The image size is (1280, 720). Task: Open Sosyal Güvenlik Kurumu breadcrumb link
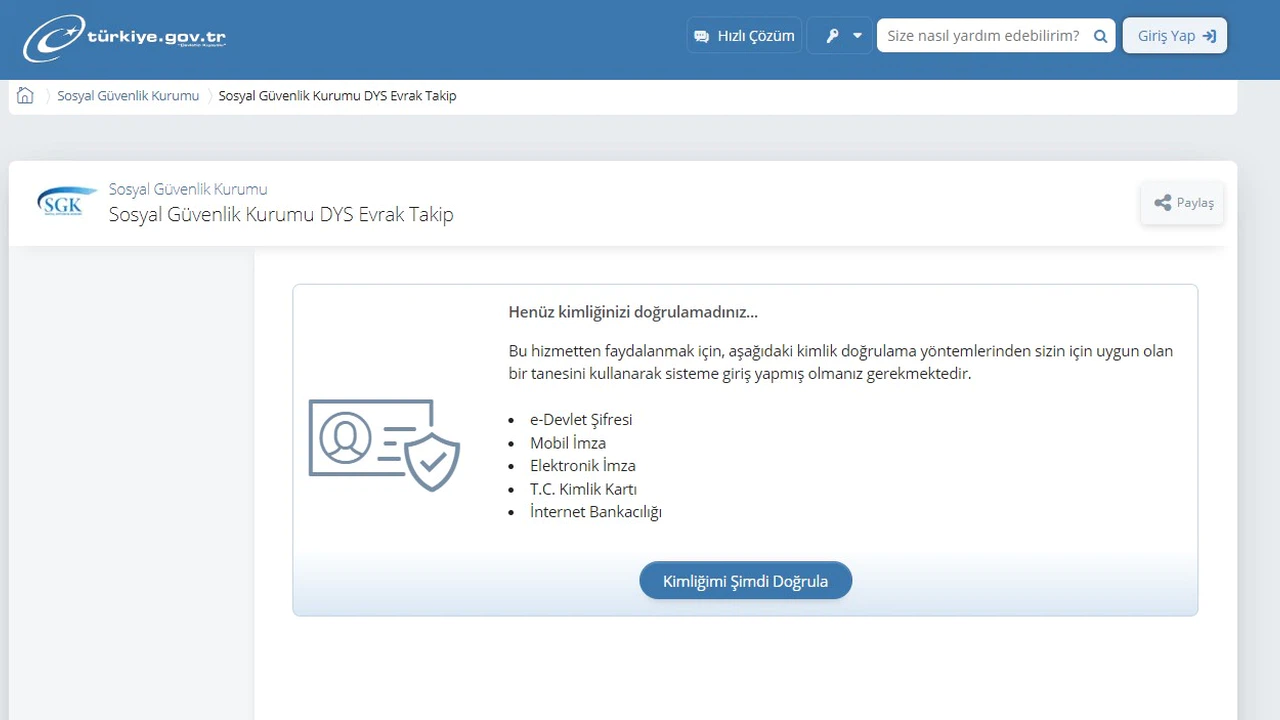(x=128, y=96)
